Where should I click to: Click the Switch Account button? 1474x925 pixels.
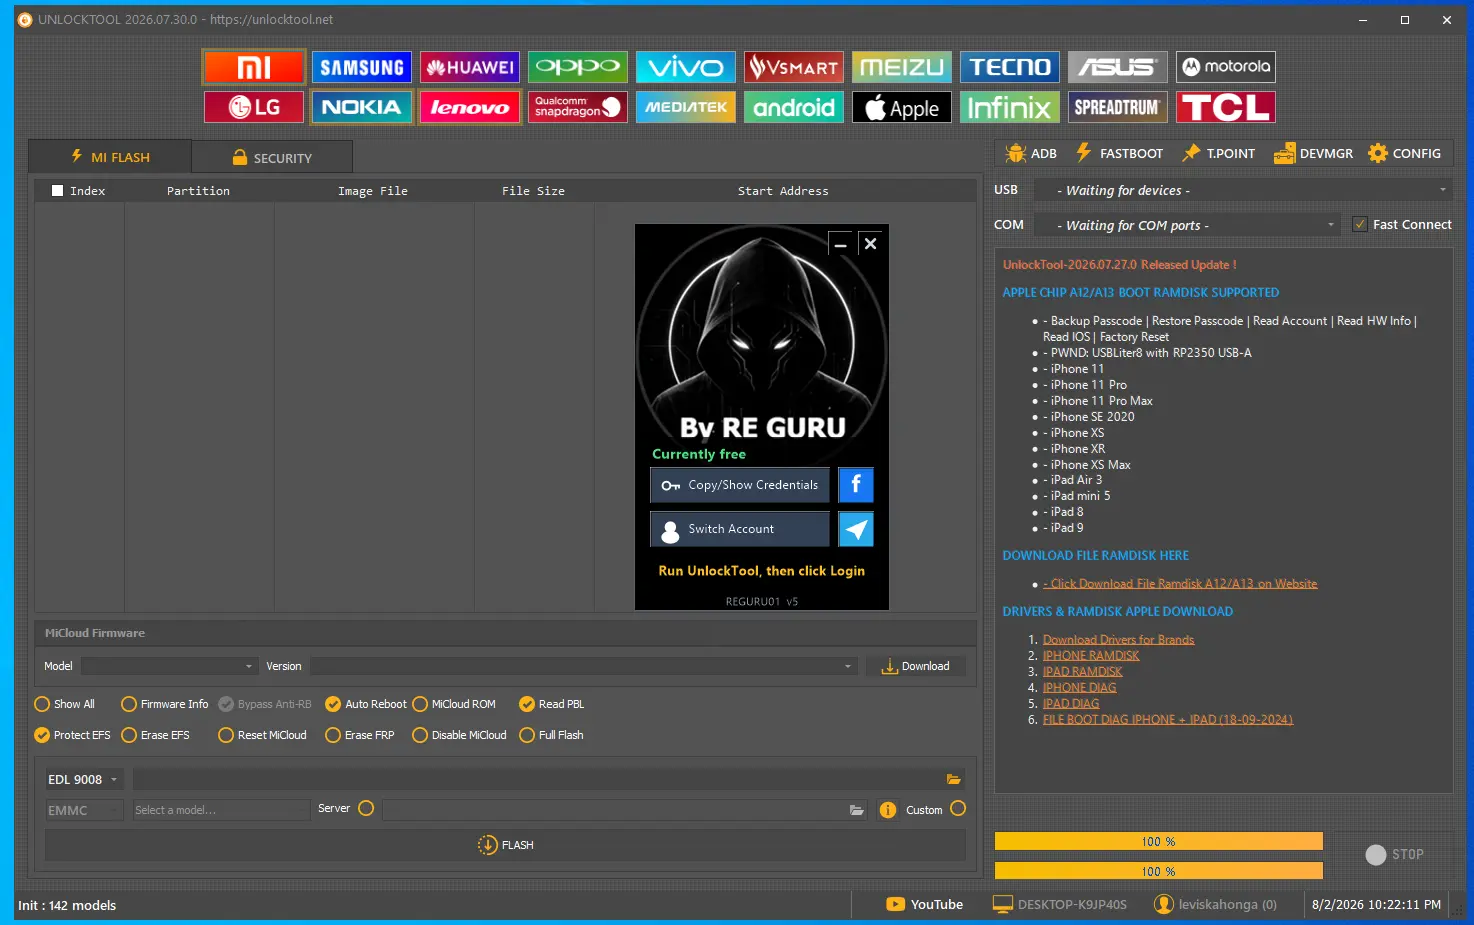tap(740, 529)
